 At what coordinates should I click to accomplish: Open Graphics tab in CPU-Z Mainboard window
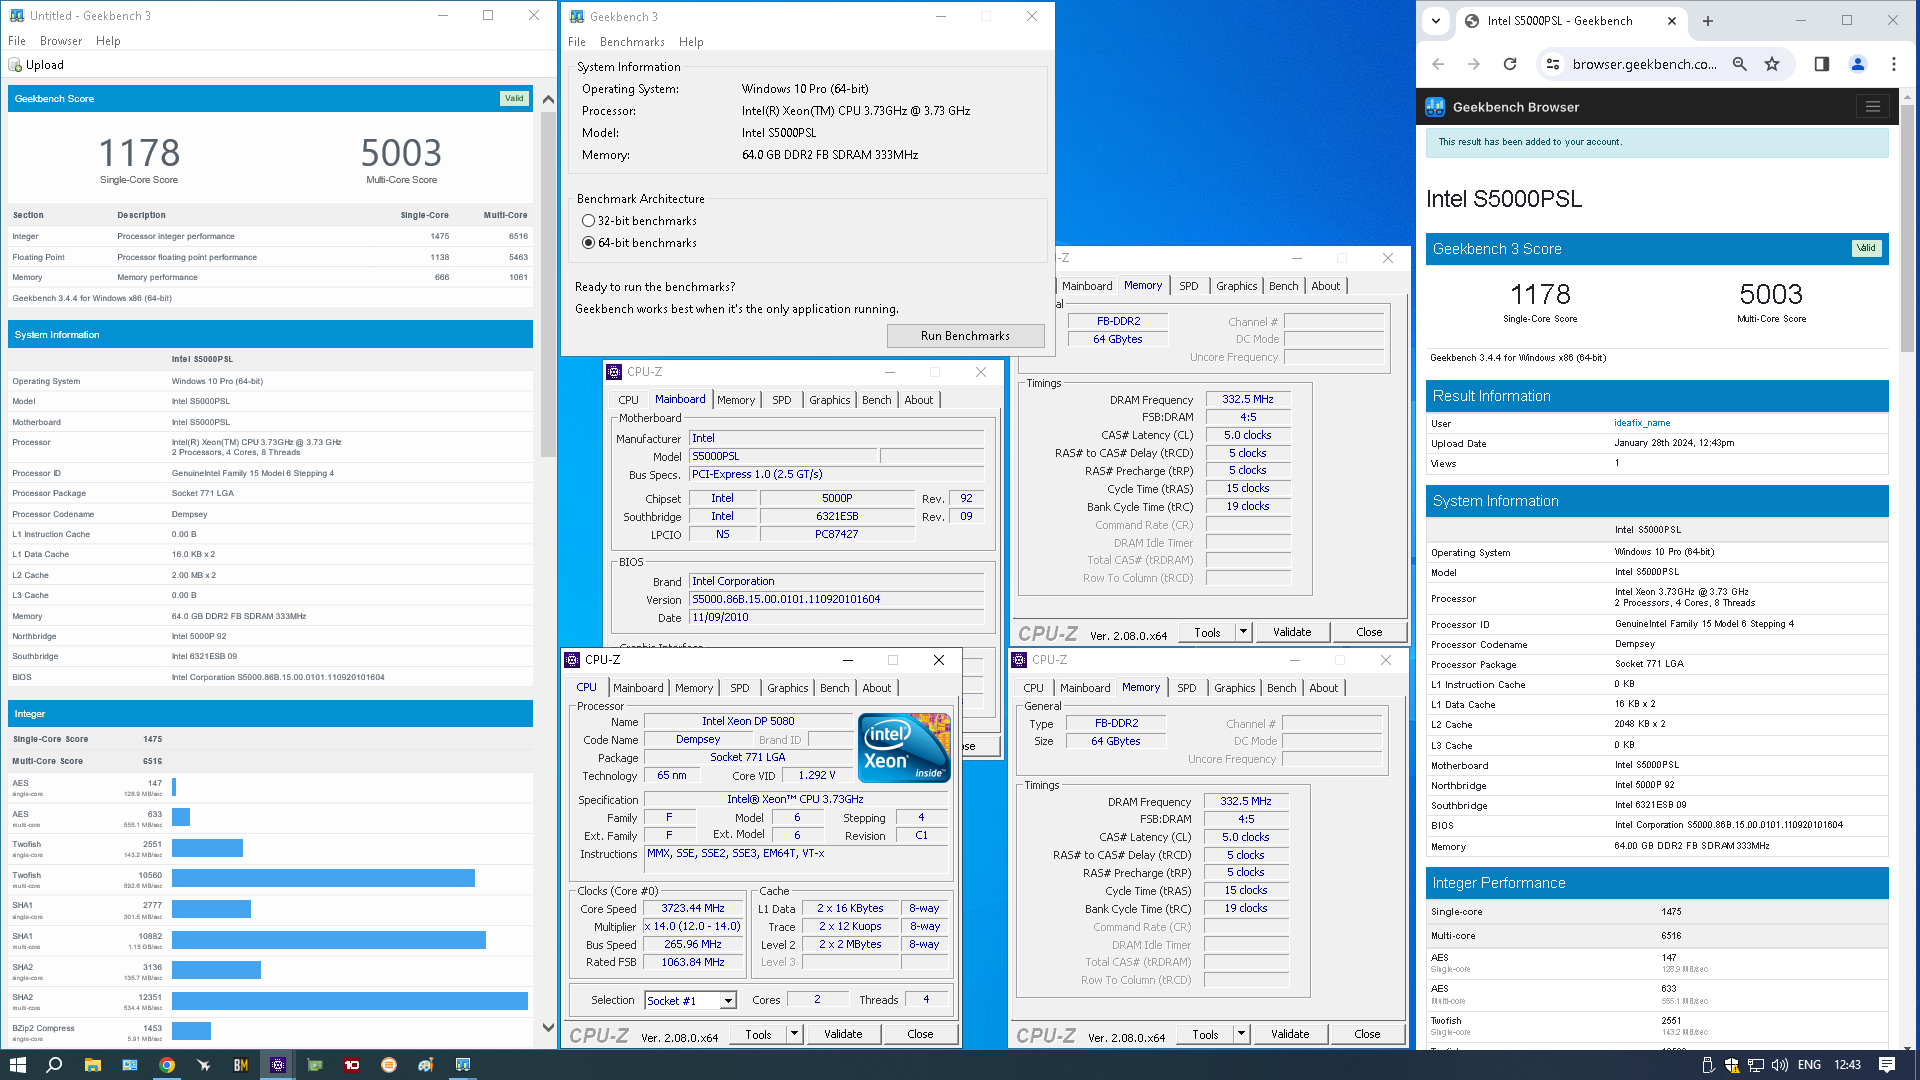click(830, 400)
